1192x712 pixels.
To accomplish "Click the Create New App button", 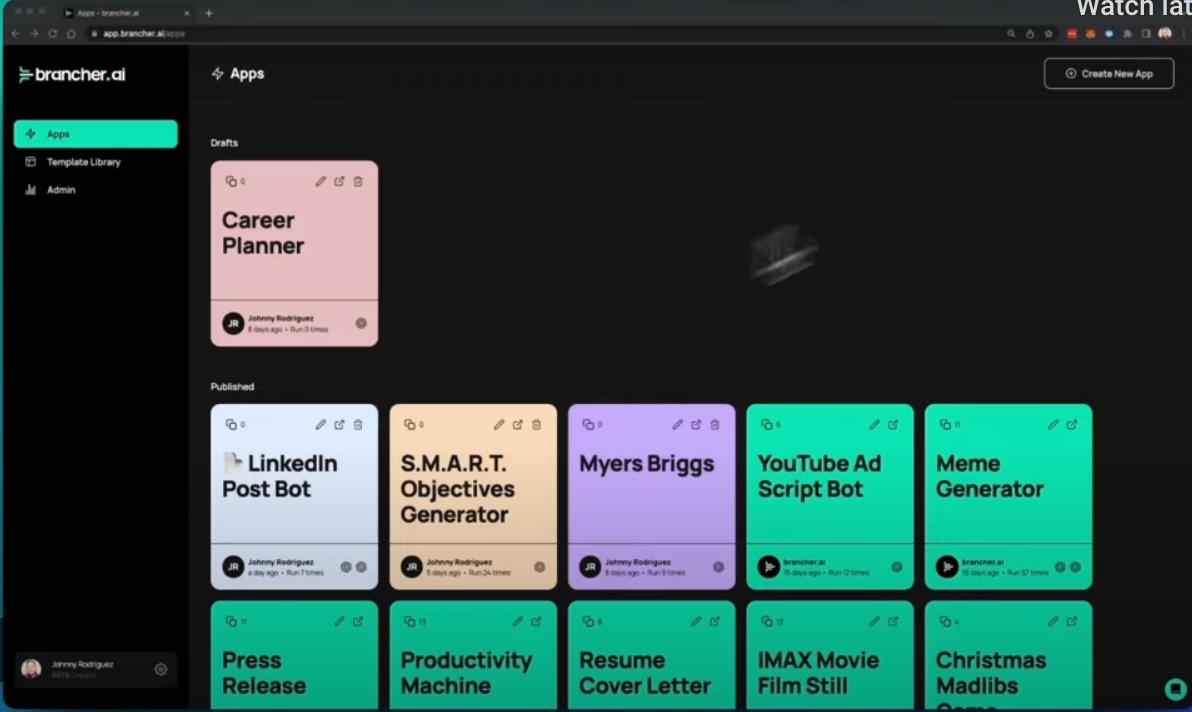I will click(1108, 74).
